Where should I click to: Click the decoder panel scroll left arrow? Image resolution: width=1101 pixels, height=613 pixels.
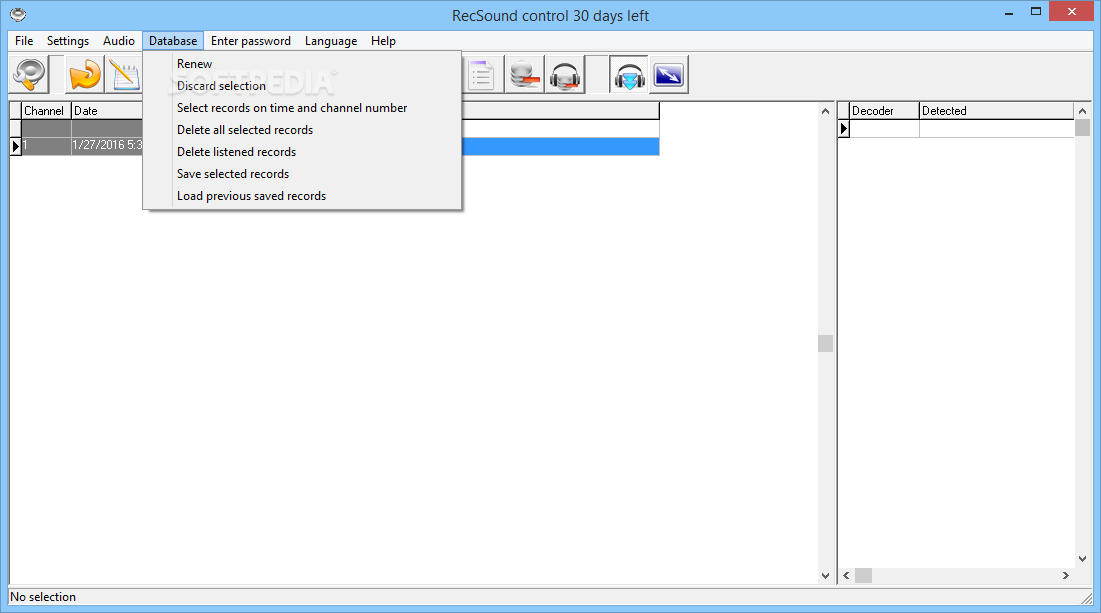pyautogui.click(x=846, y=575)
